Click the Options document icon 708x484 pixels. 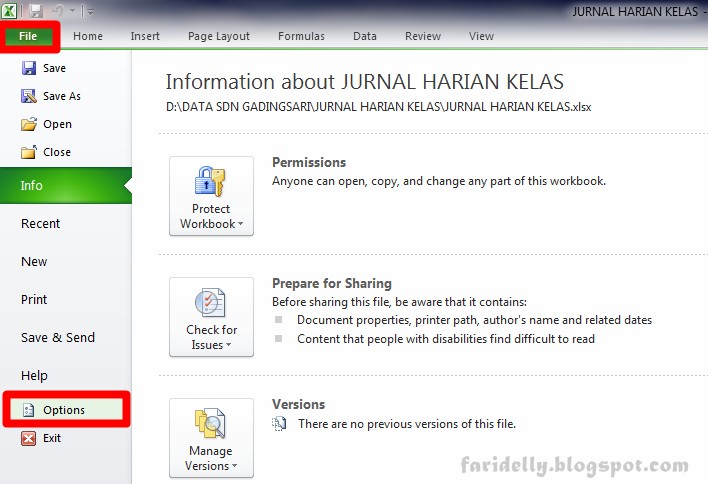tap(28, 410)
